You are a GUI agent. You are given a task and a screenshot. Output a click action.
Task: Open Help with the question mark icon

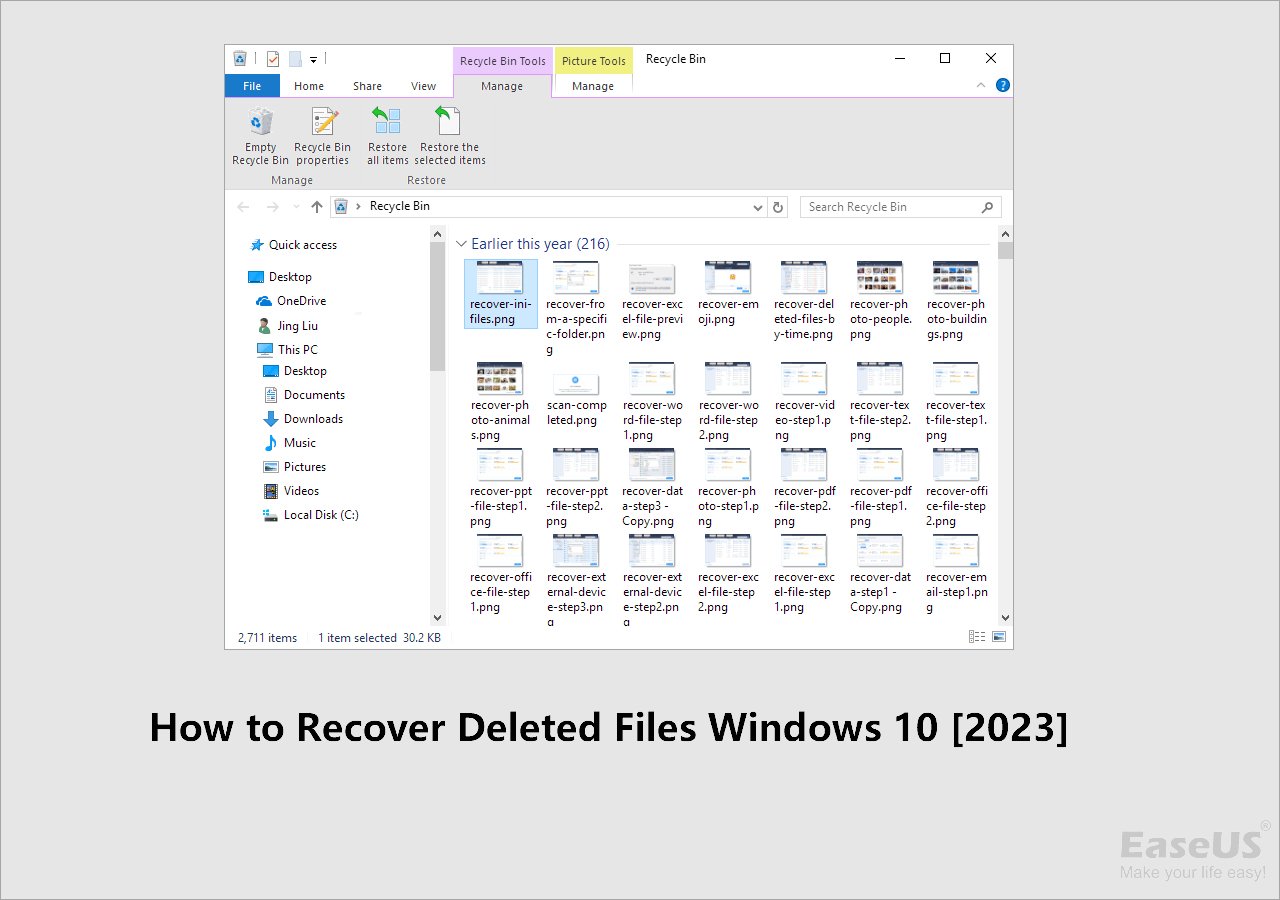click(1002, 86)
